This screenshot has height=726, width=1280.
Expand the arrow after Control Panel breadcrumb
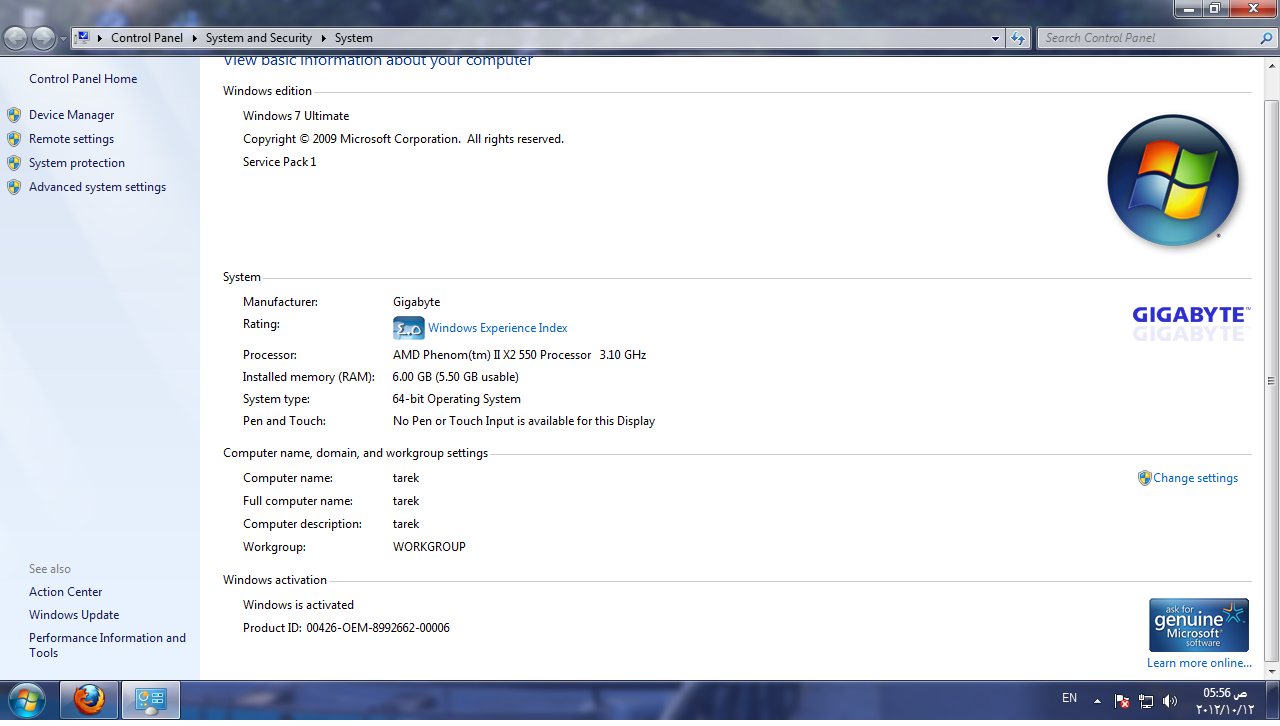(194, 38)
